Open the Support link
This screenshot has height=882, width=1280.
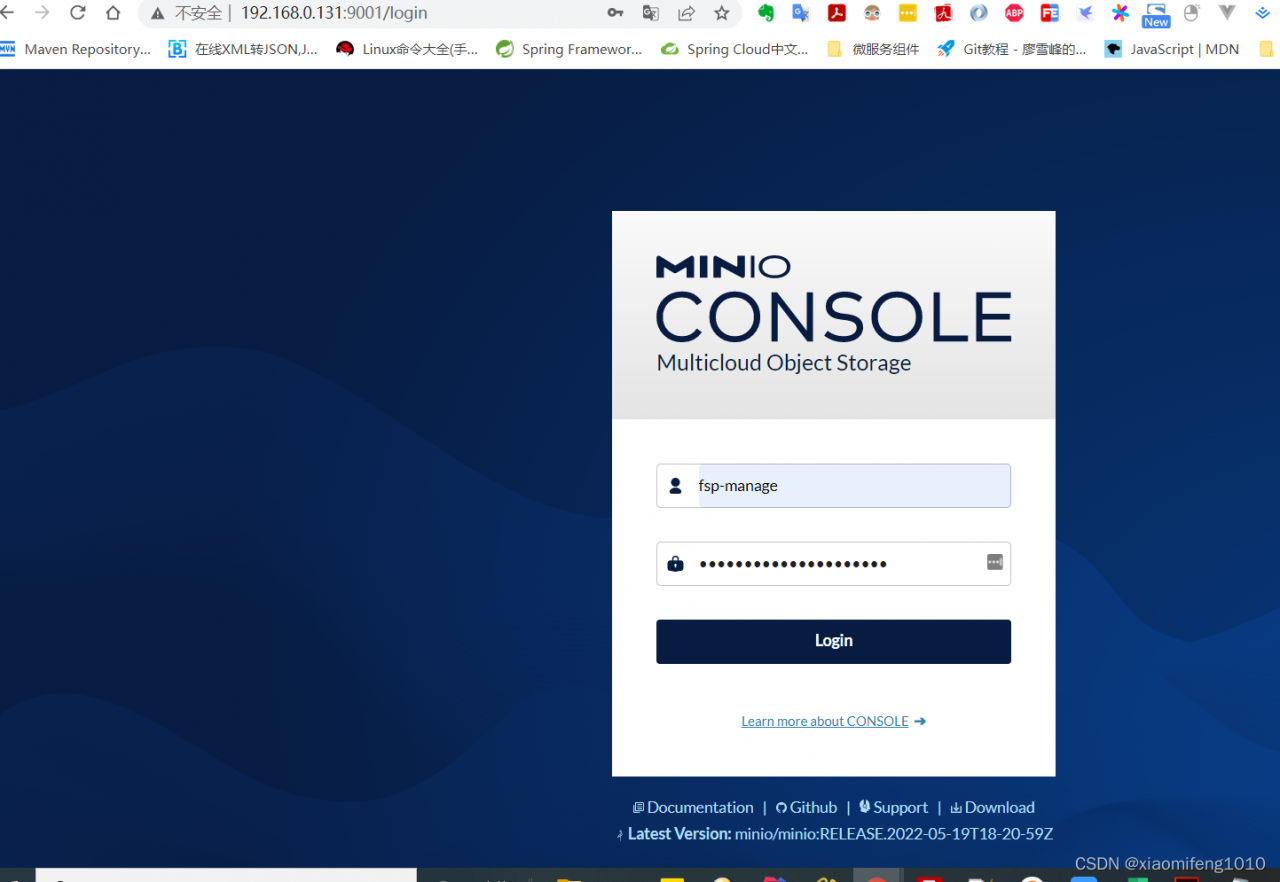point(893,807)
